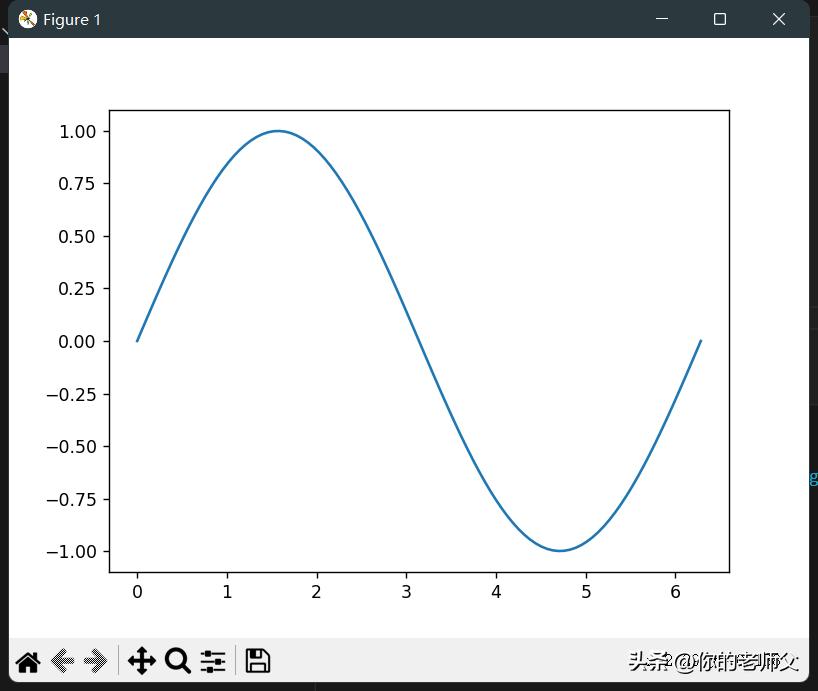Viewport: 818px width, 691px height.
Task: Minimize the Figure 1 window
Action: [x=662, y=19]
